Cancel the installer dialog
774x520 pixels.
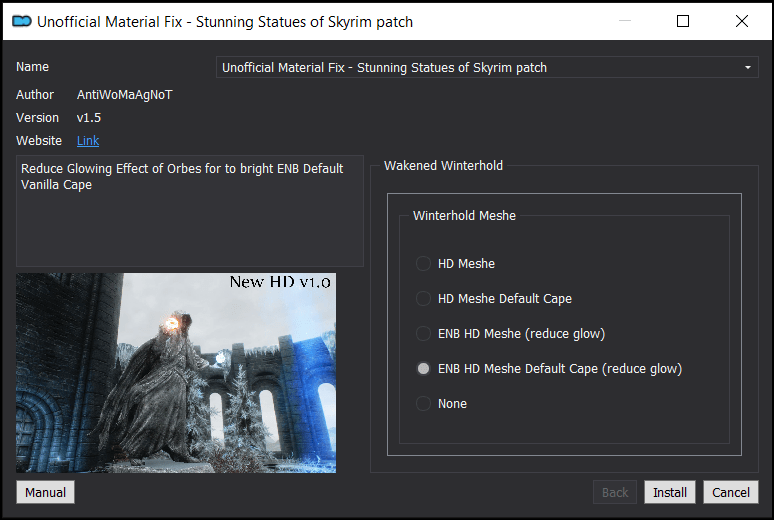coord(731,492)
